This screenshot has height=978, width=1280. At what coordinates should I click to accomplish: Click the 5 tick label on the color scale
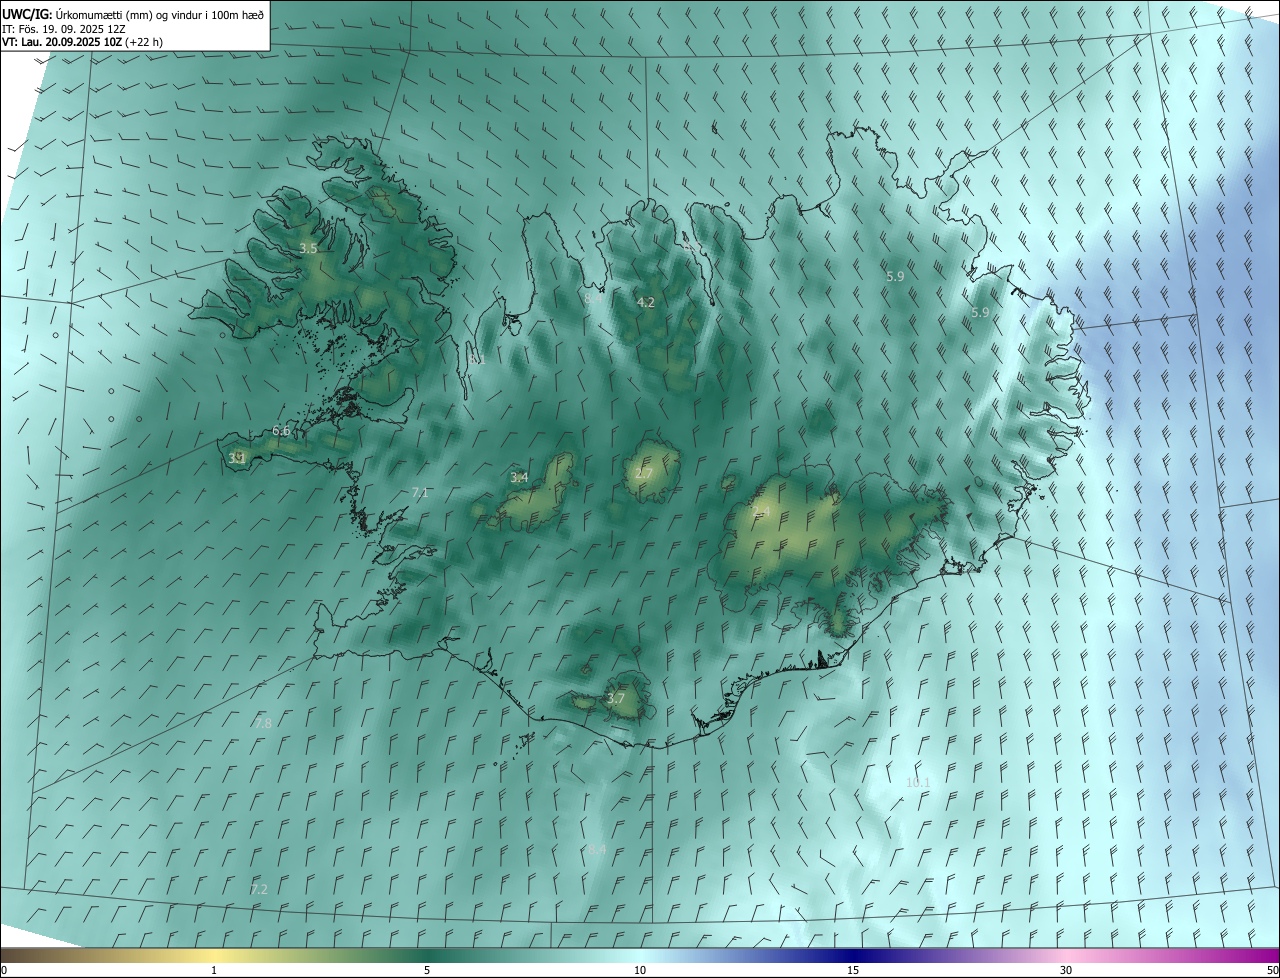pos(427,970)
